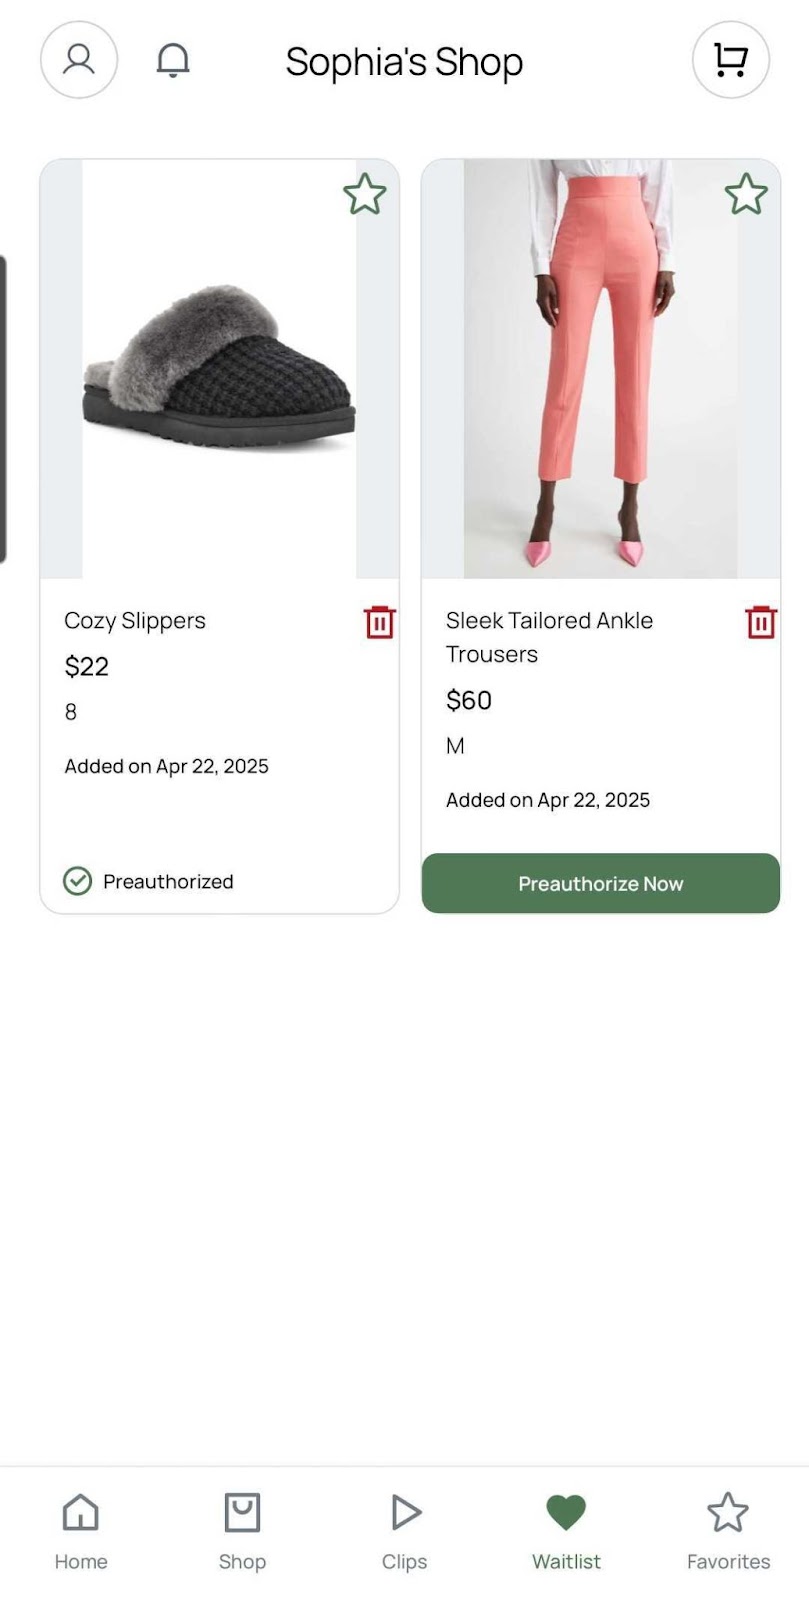Delete Cozy Slippers from waitlist
This screenshot has width=809, height=1600.
click(x=380, y=622)
